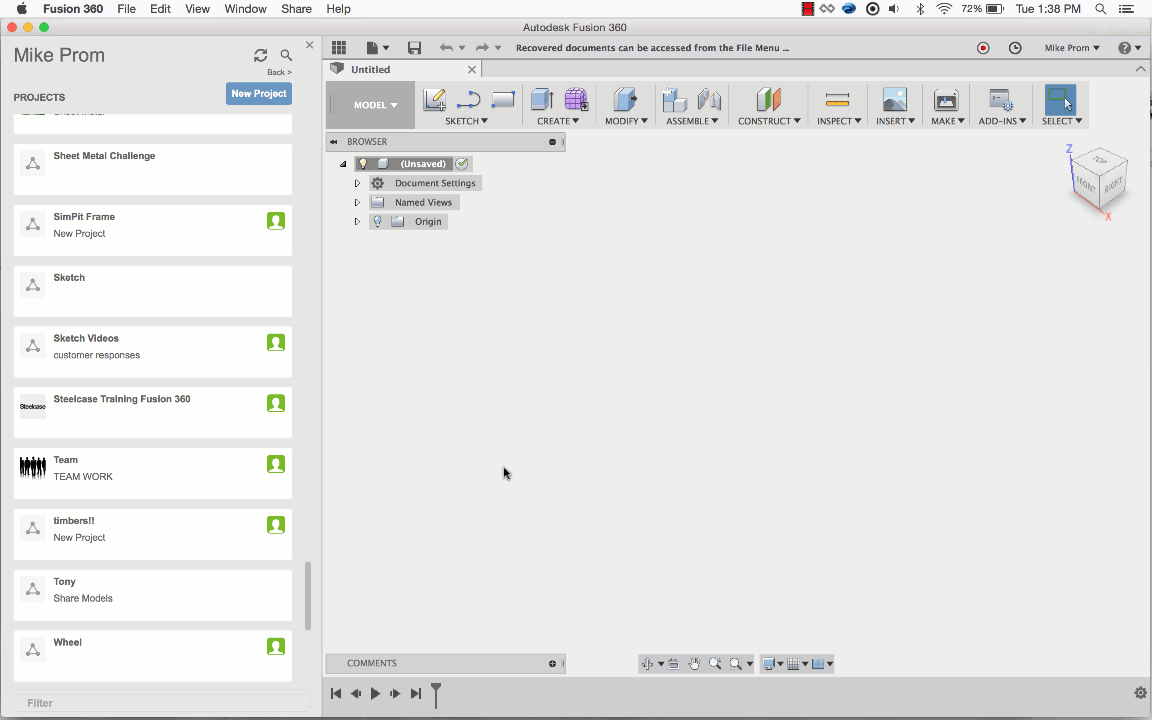Select the Line sketch tool icon
Screen dimensions: 1152x720
tap(468, 99)
